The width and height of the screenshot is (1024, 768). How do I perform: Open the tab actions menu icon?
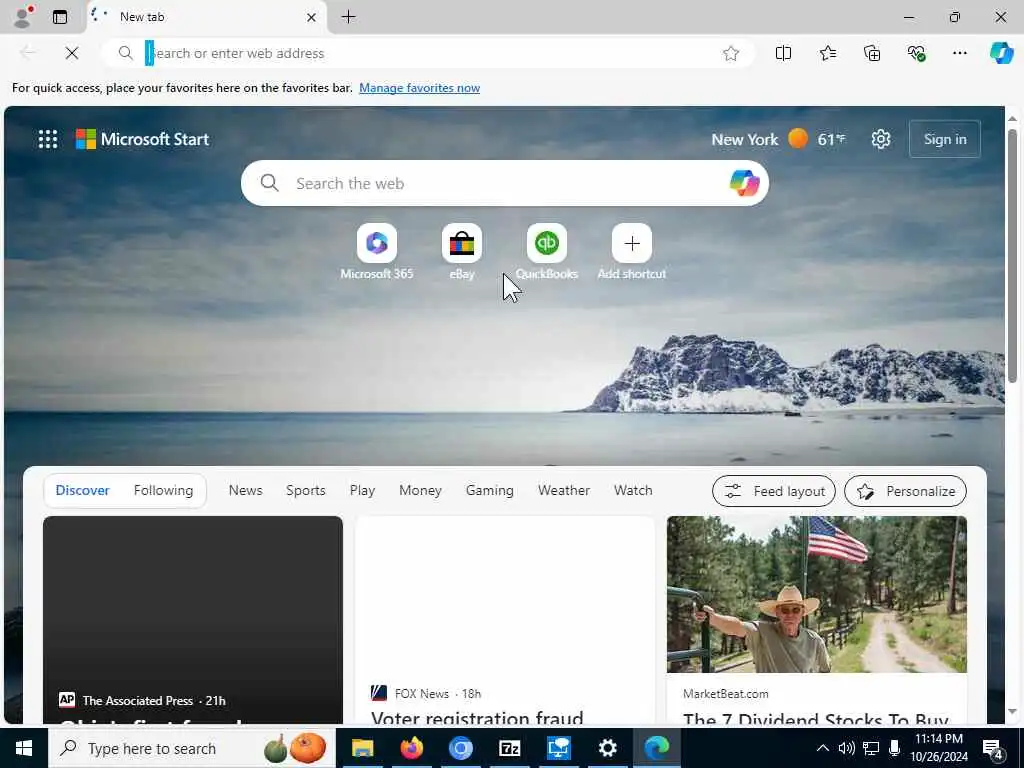coord(59,17)
